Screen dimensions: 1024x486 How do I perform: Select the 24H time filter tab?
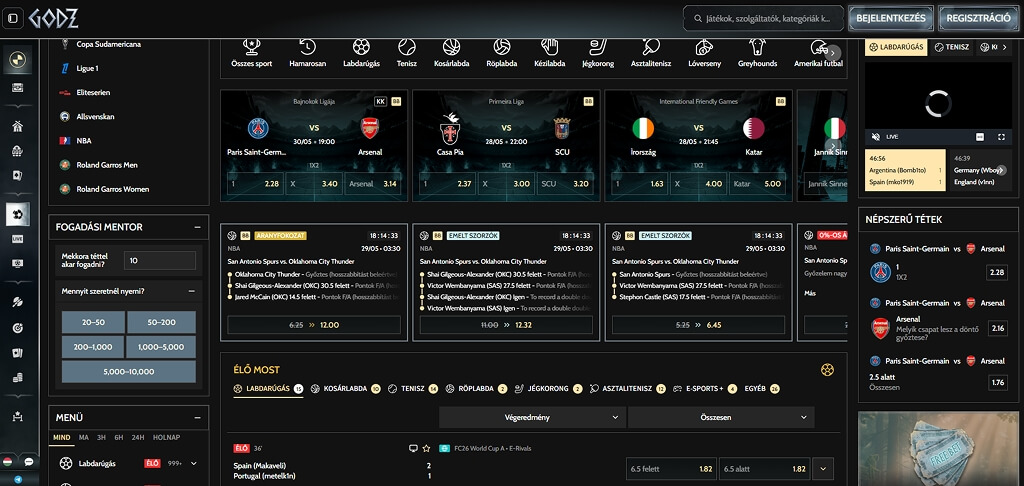click(138, 437)
